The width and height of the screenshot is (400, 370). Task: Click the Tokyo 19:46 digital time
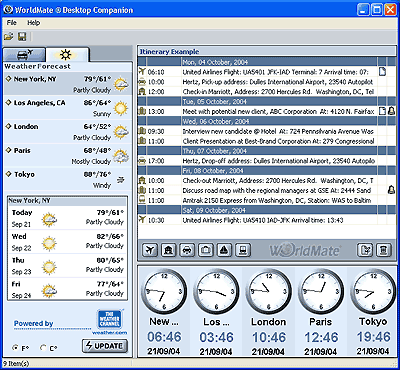[373, 337]
